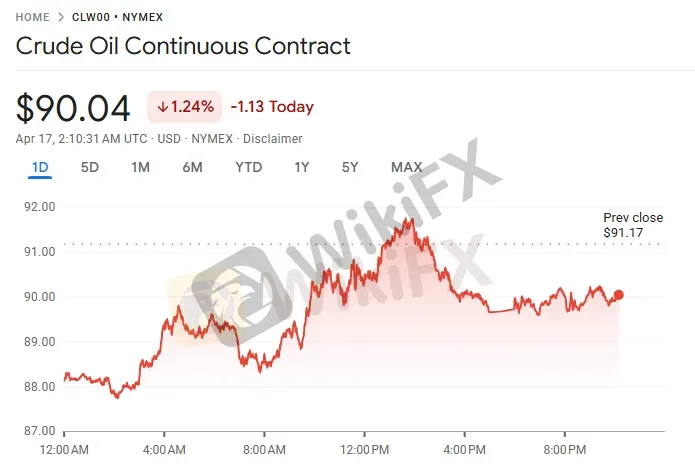Screen dimensions: 695x472
Task: Switch to the 5Y range tab
Action: pyautogui.click(x=349, y=167)
